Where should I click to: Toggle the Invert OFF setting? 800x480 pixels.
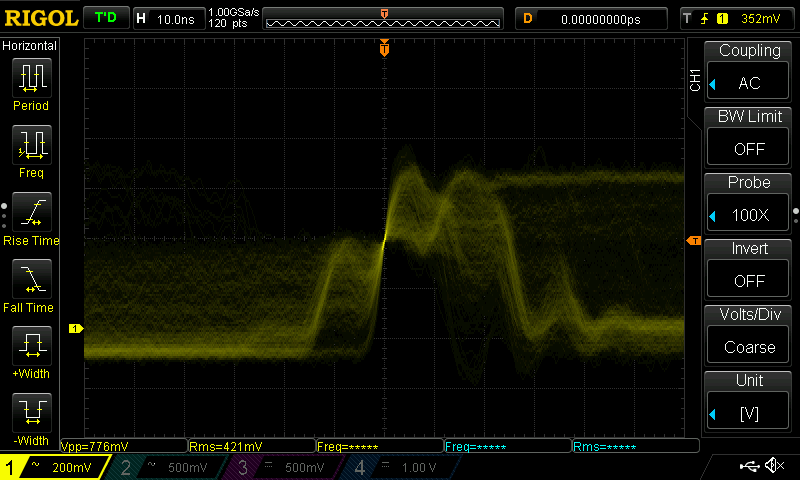point(749,270)
